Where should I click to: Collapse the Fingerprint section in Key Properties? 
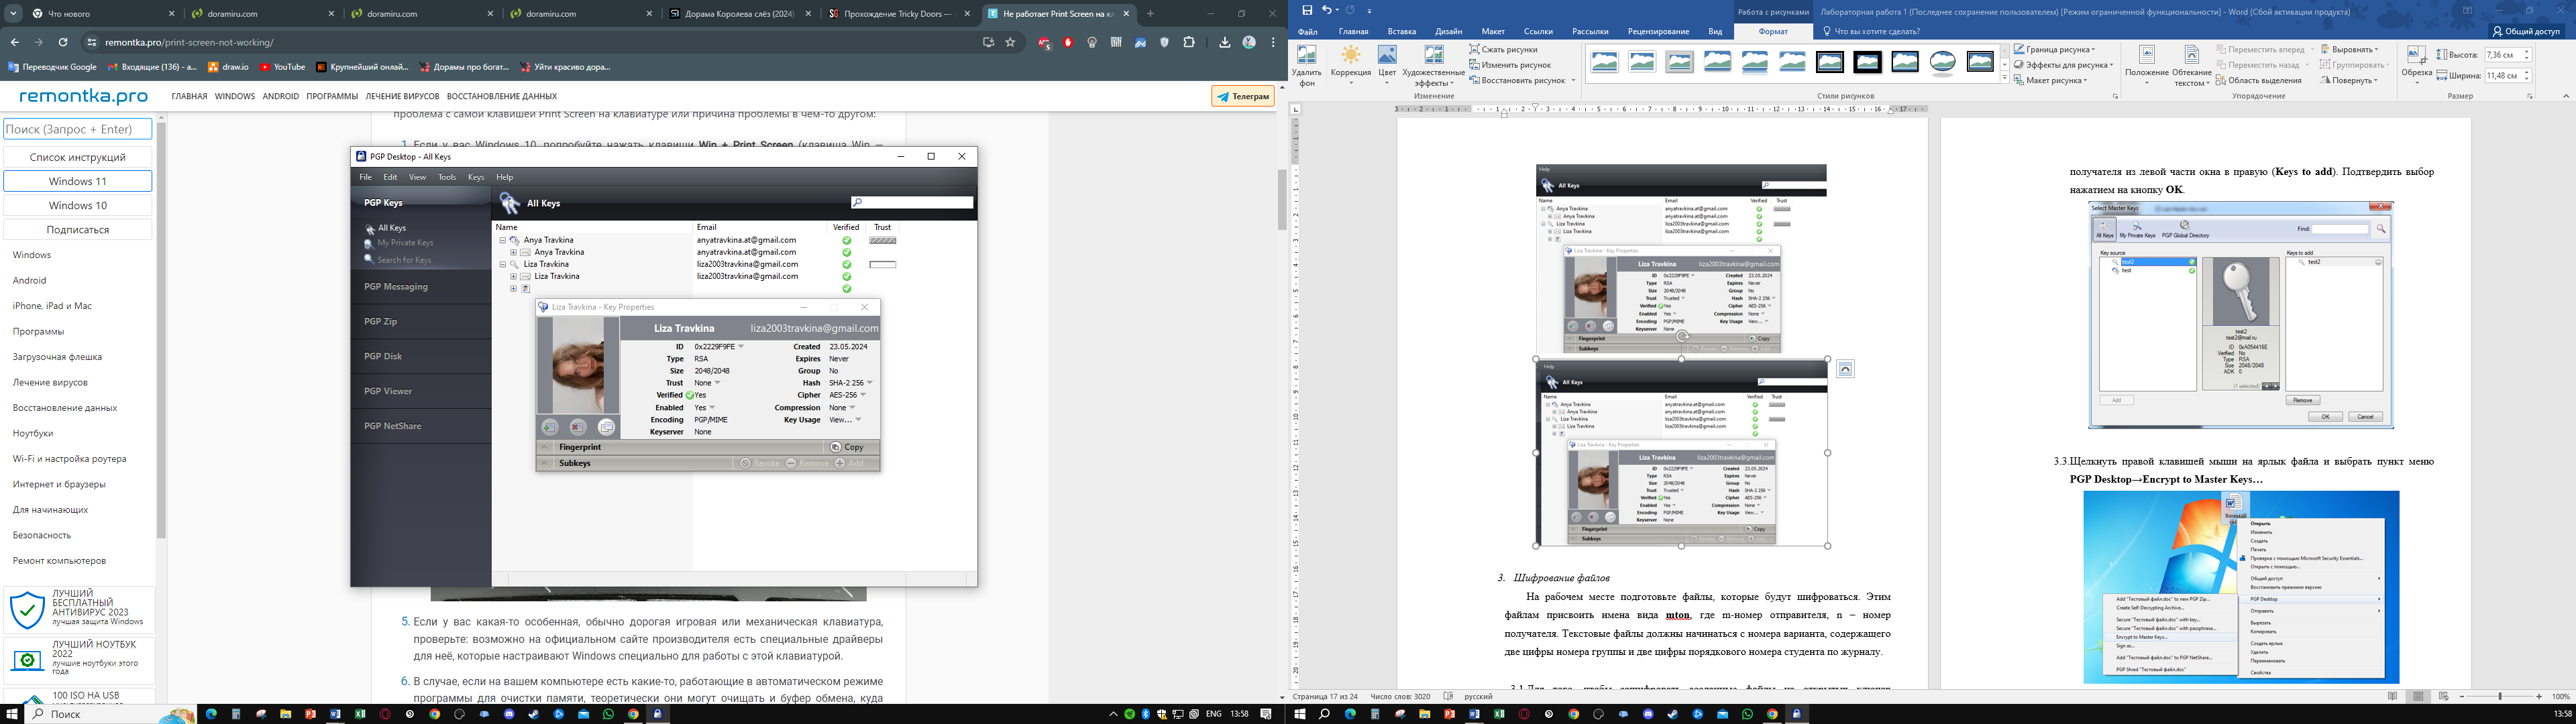point(545,447)
